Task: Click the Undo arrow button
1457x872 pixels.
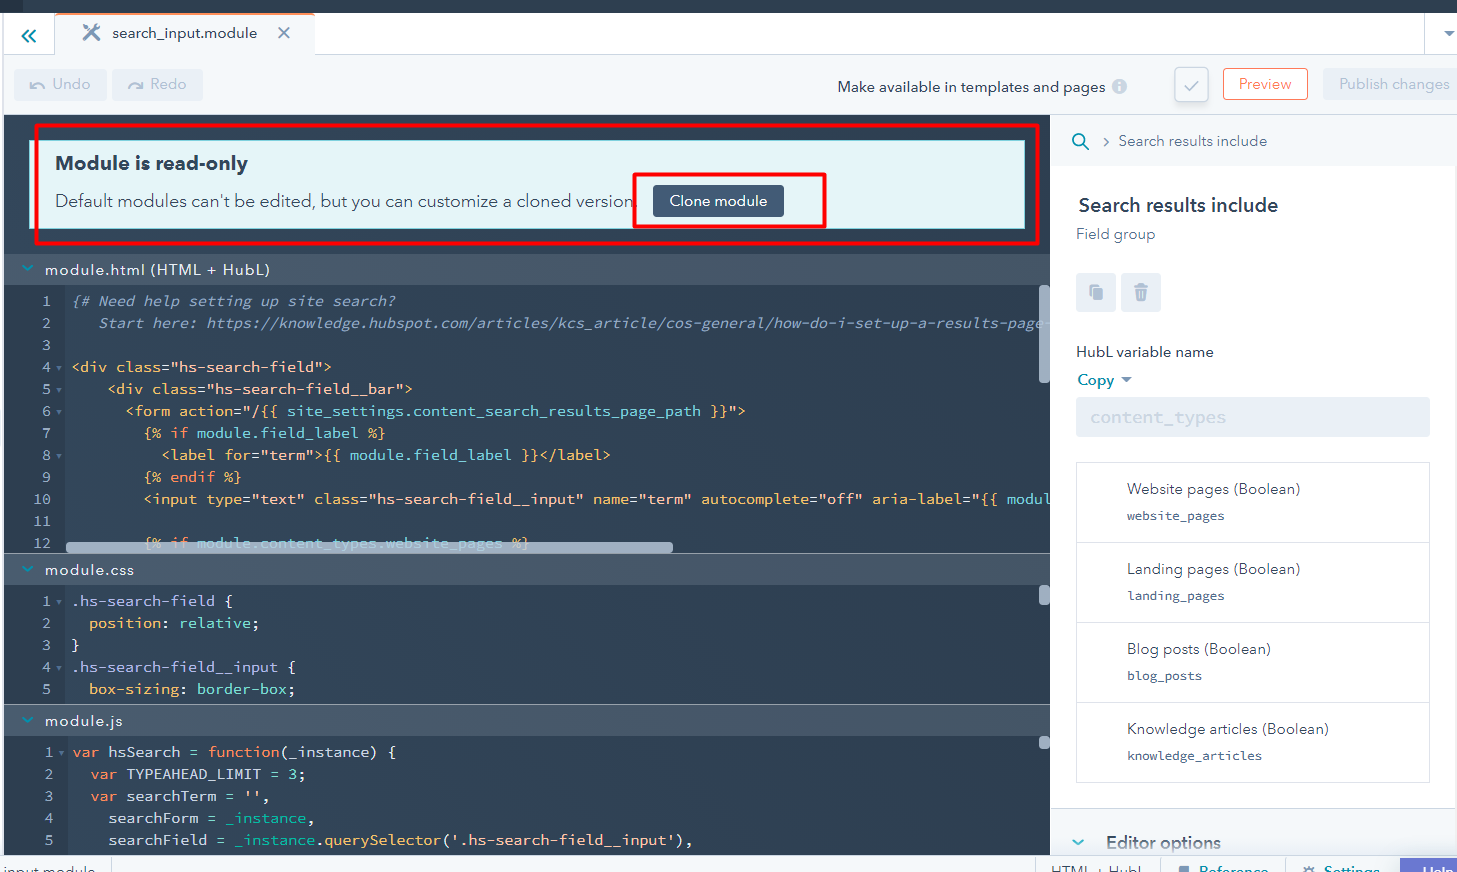Action: point(60,85)
